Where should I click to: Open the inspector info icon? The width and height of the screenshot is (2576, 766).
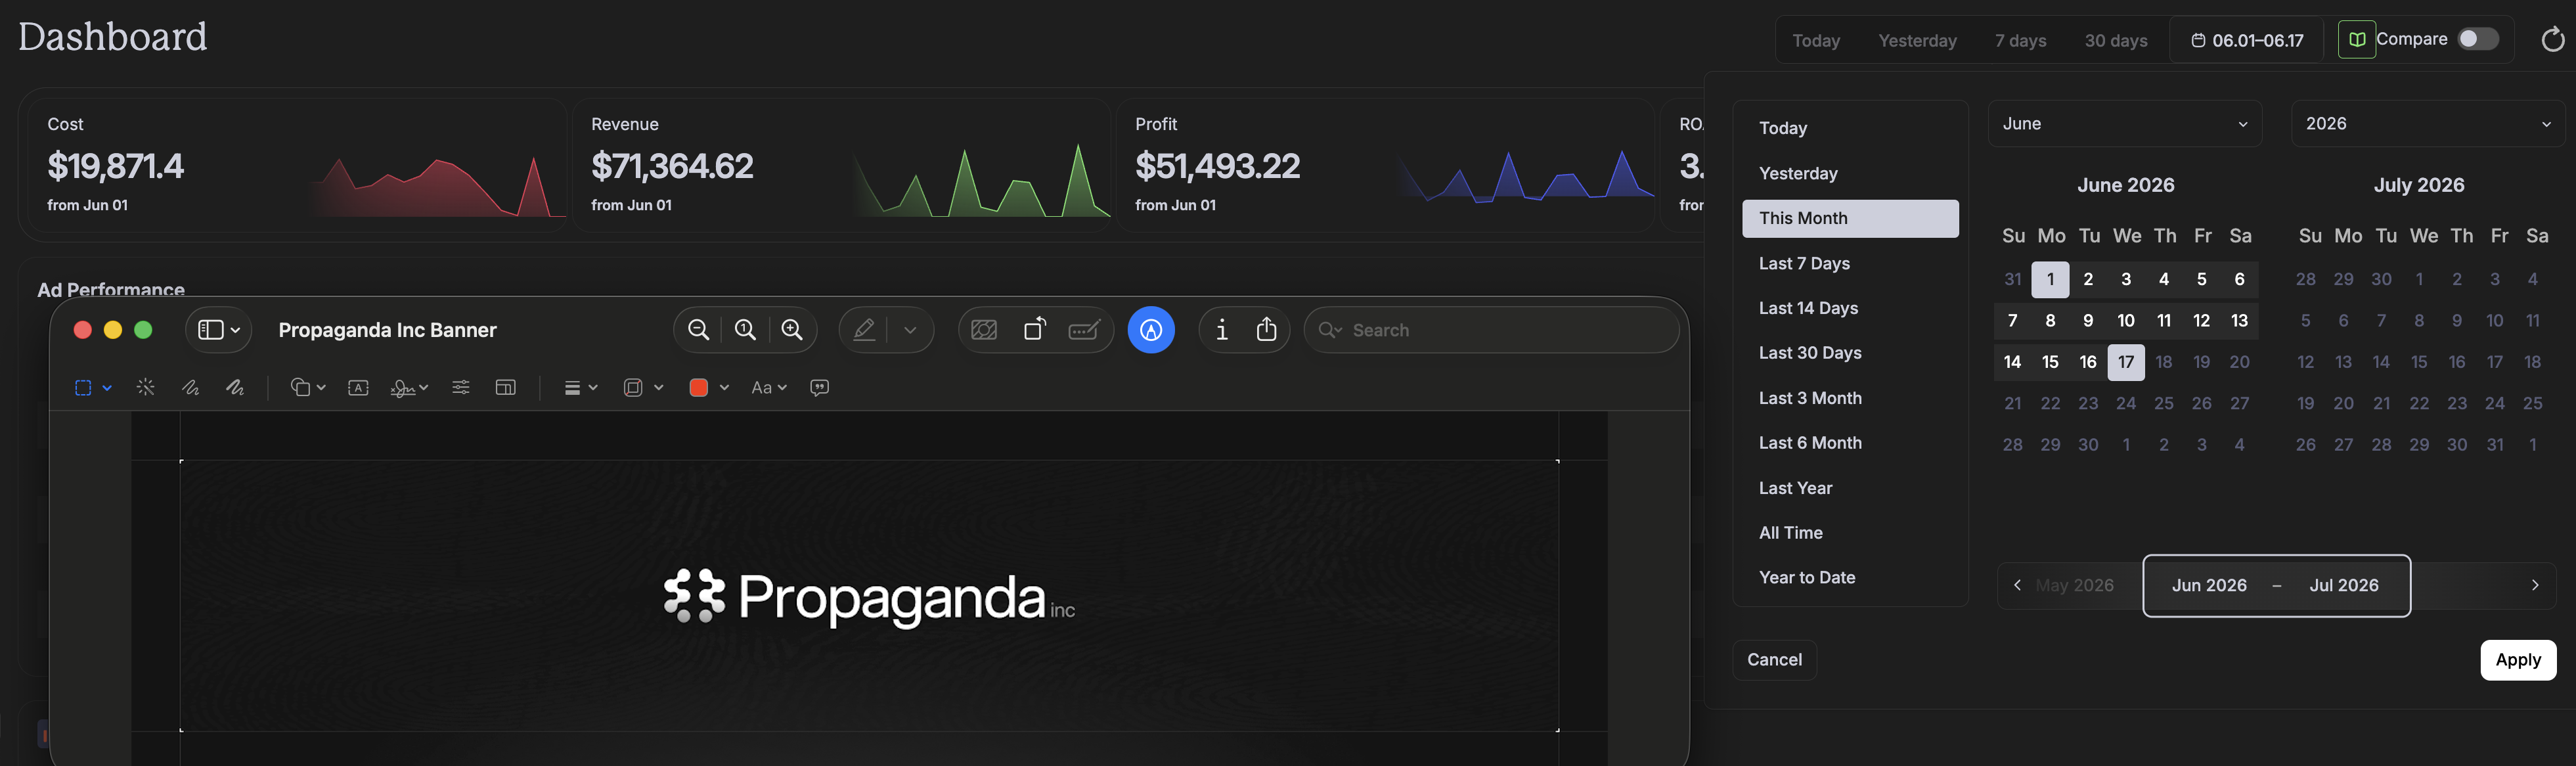tap(1221, 330)
